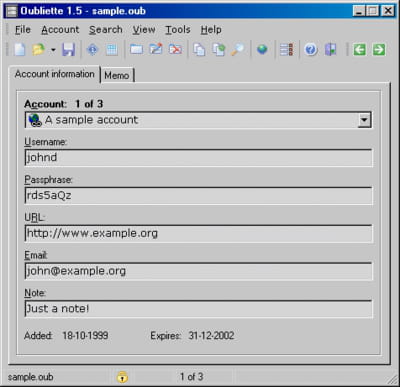Image resolution: width=400 pixels, height=387 pixels.
Task: Click the Note input field
Action: point(198,309)
